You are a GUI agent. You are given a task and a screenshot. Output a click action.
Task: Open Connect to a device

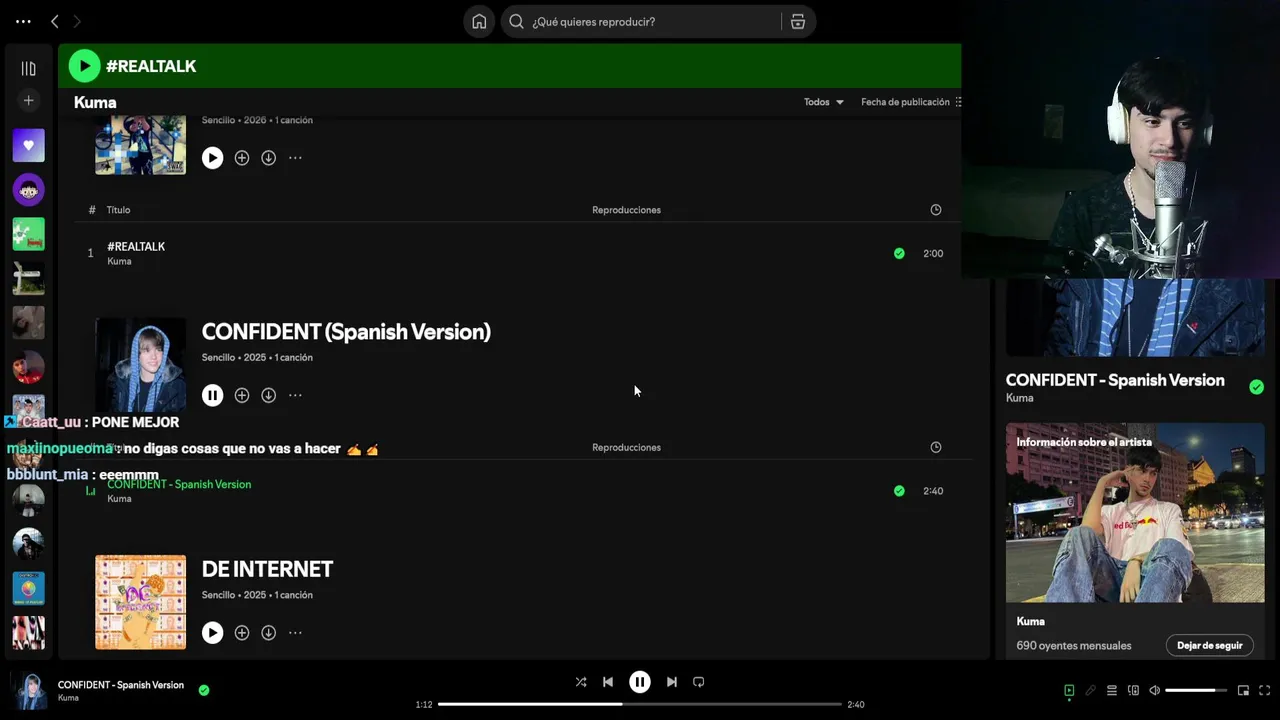1133,690
